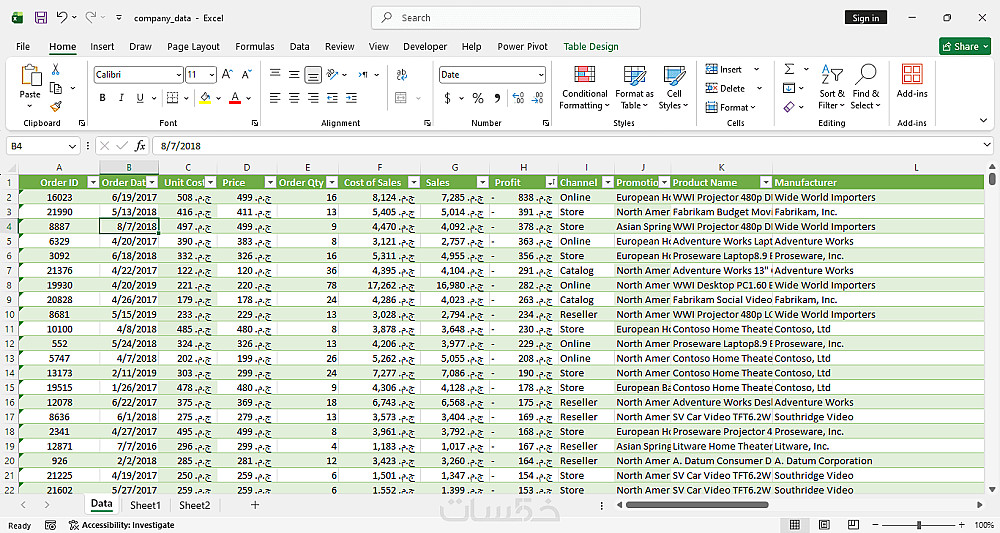
Task: Click the Undo arrow icon
Action: (x=62, y=18)
